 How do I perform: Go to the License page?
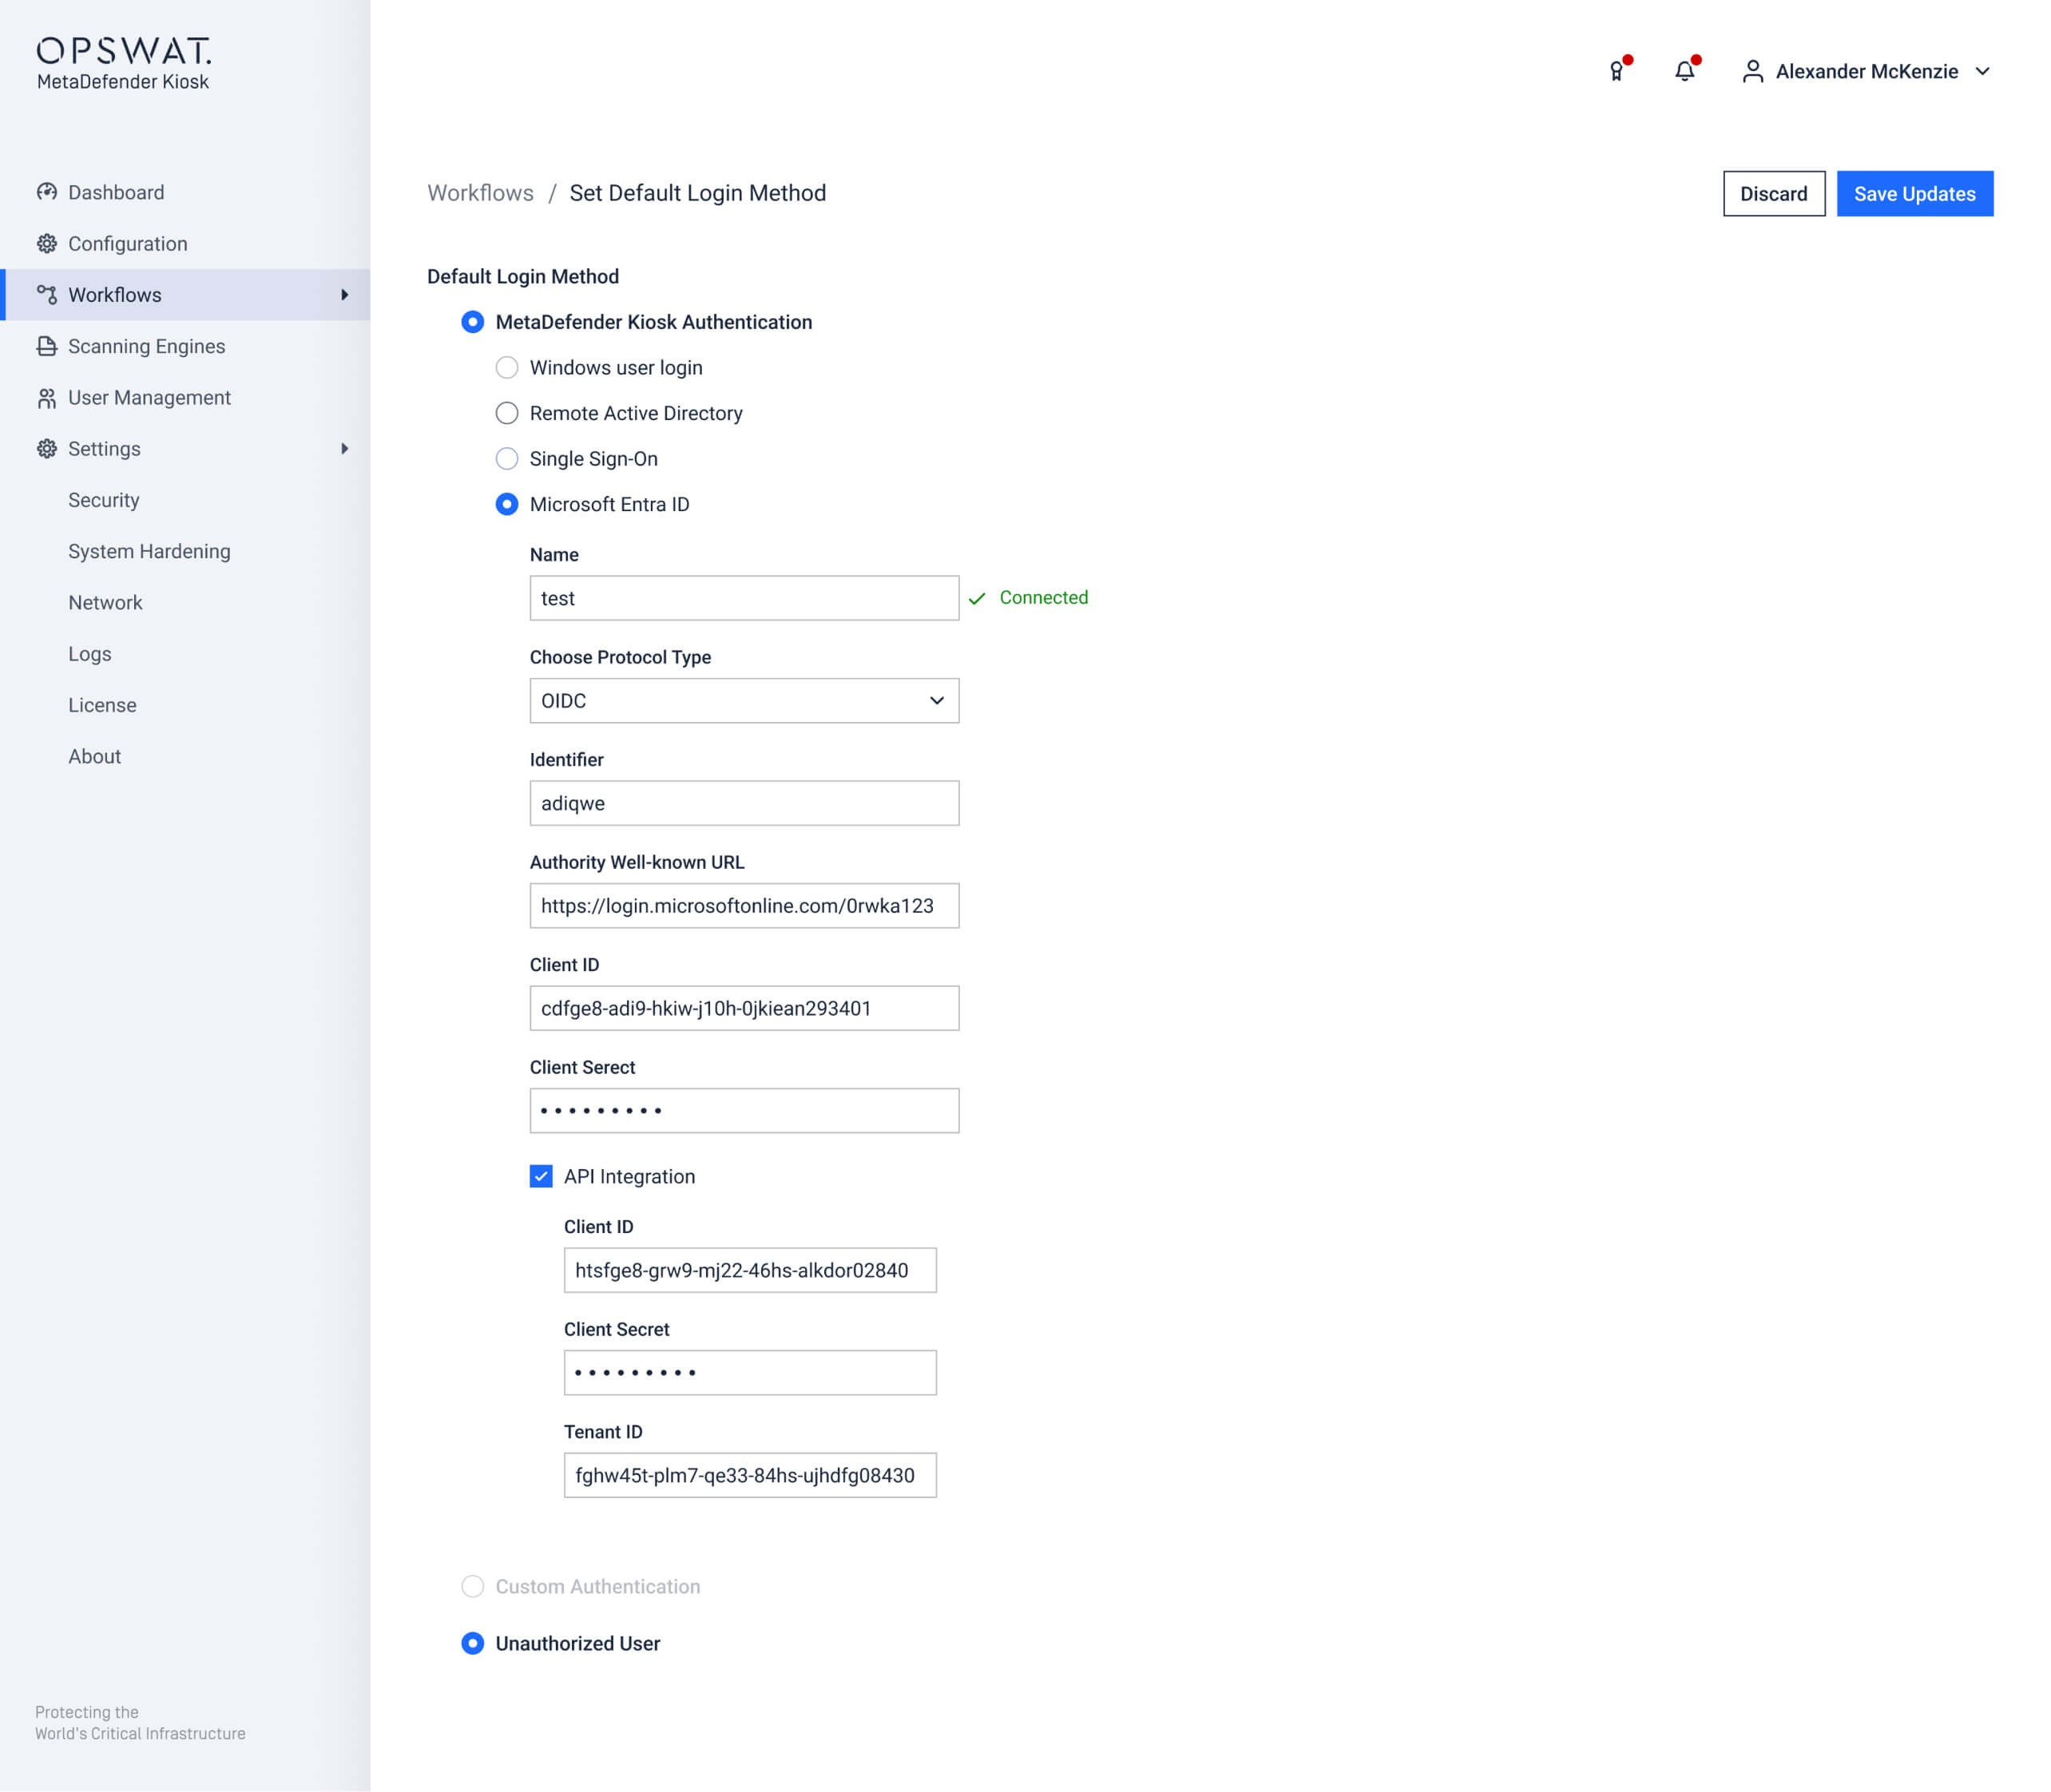coord(102,704)
